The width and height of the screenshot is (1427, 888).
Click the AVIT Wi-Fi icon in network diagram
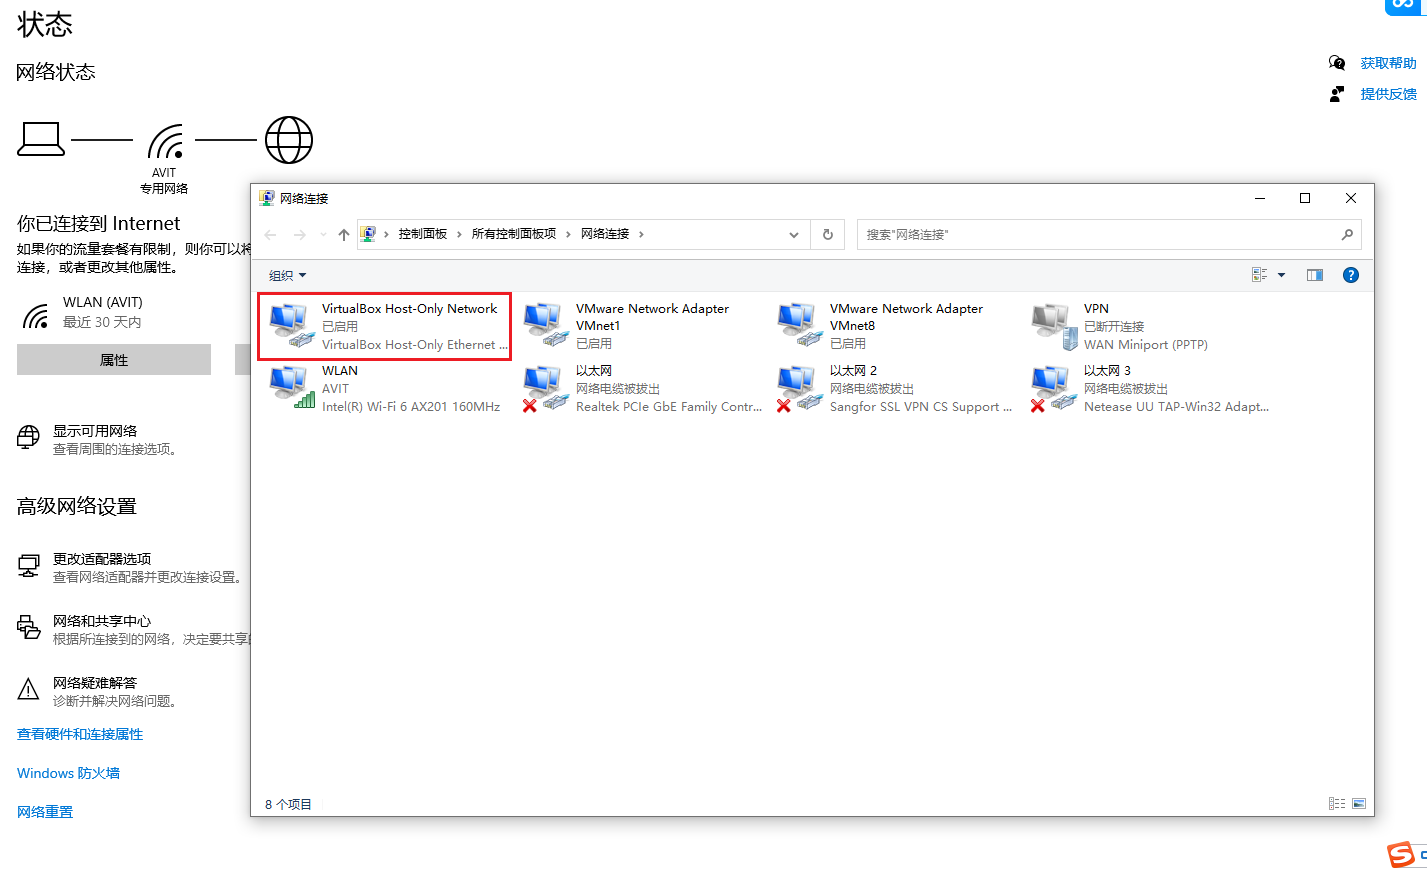click(x=165, y=141)
